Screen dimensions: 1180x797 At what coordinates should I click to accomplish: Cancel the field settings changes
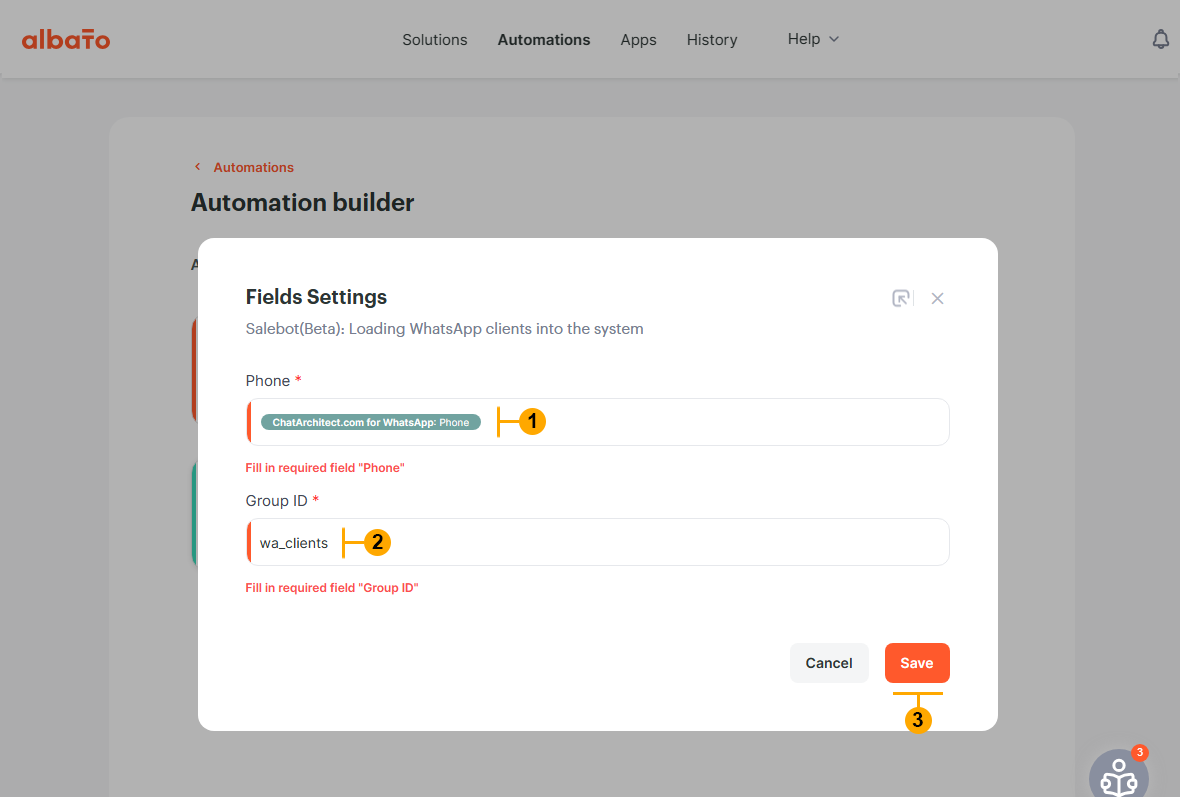click(x=829, y=663)
